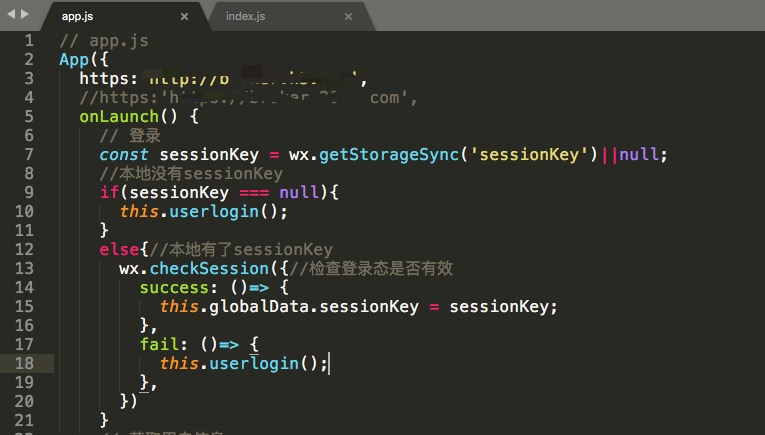This screenshot has width=765, height=435.
Task: Click the 'fail' callback key
Action: point(159,345)
